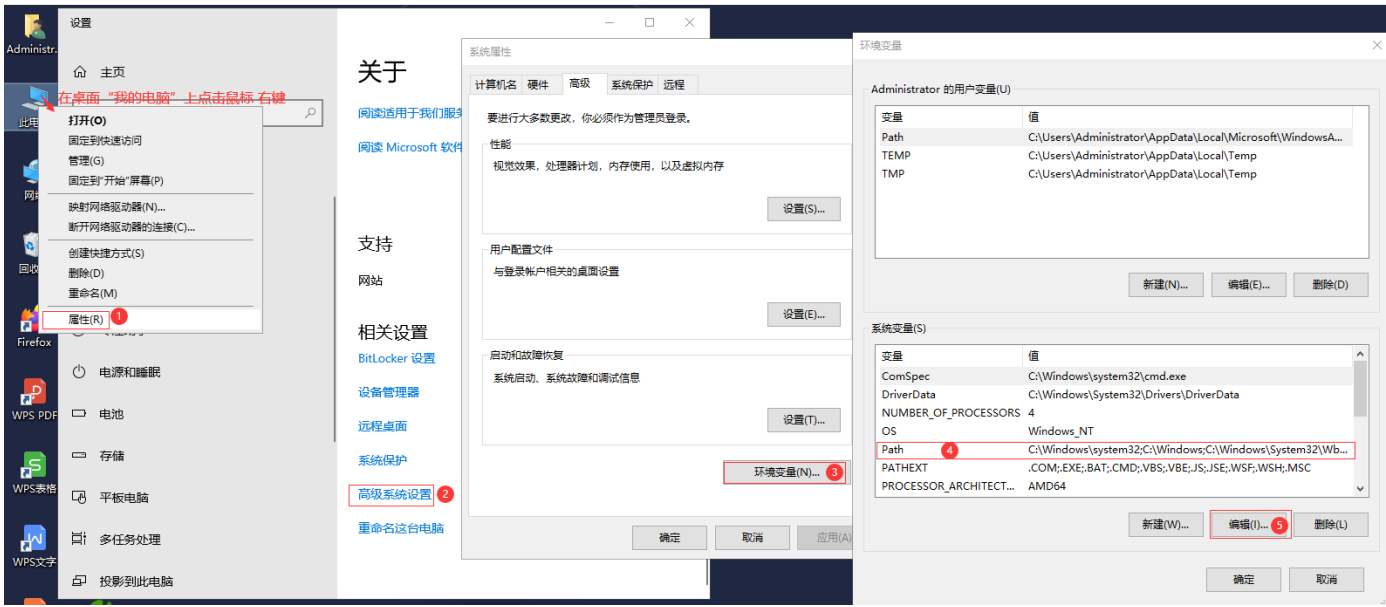Click 新建(W) under system variables
The height and width of the screenshot is (607, 1386).
coord(1166,524)
